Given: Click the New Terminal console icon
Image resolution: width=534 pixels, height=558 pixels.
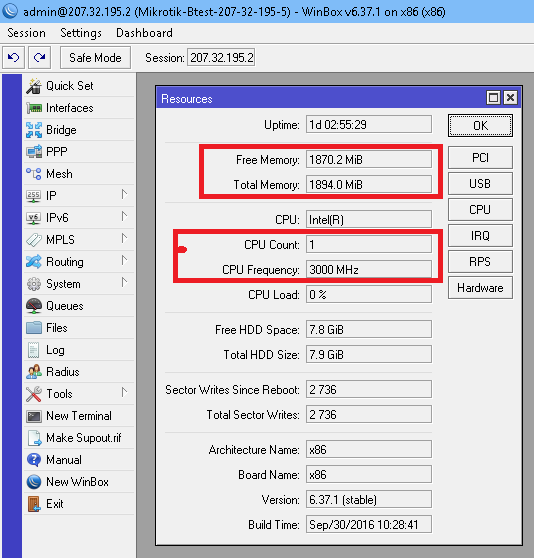Looking at the screenshot, I should (34, 416).
